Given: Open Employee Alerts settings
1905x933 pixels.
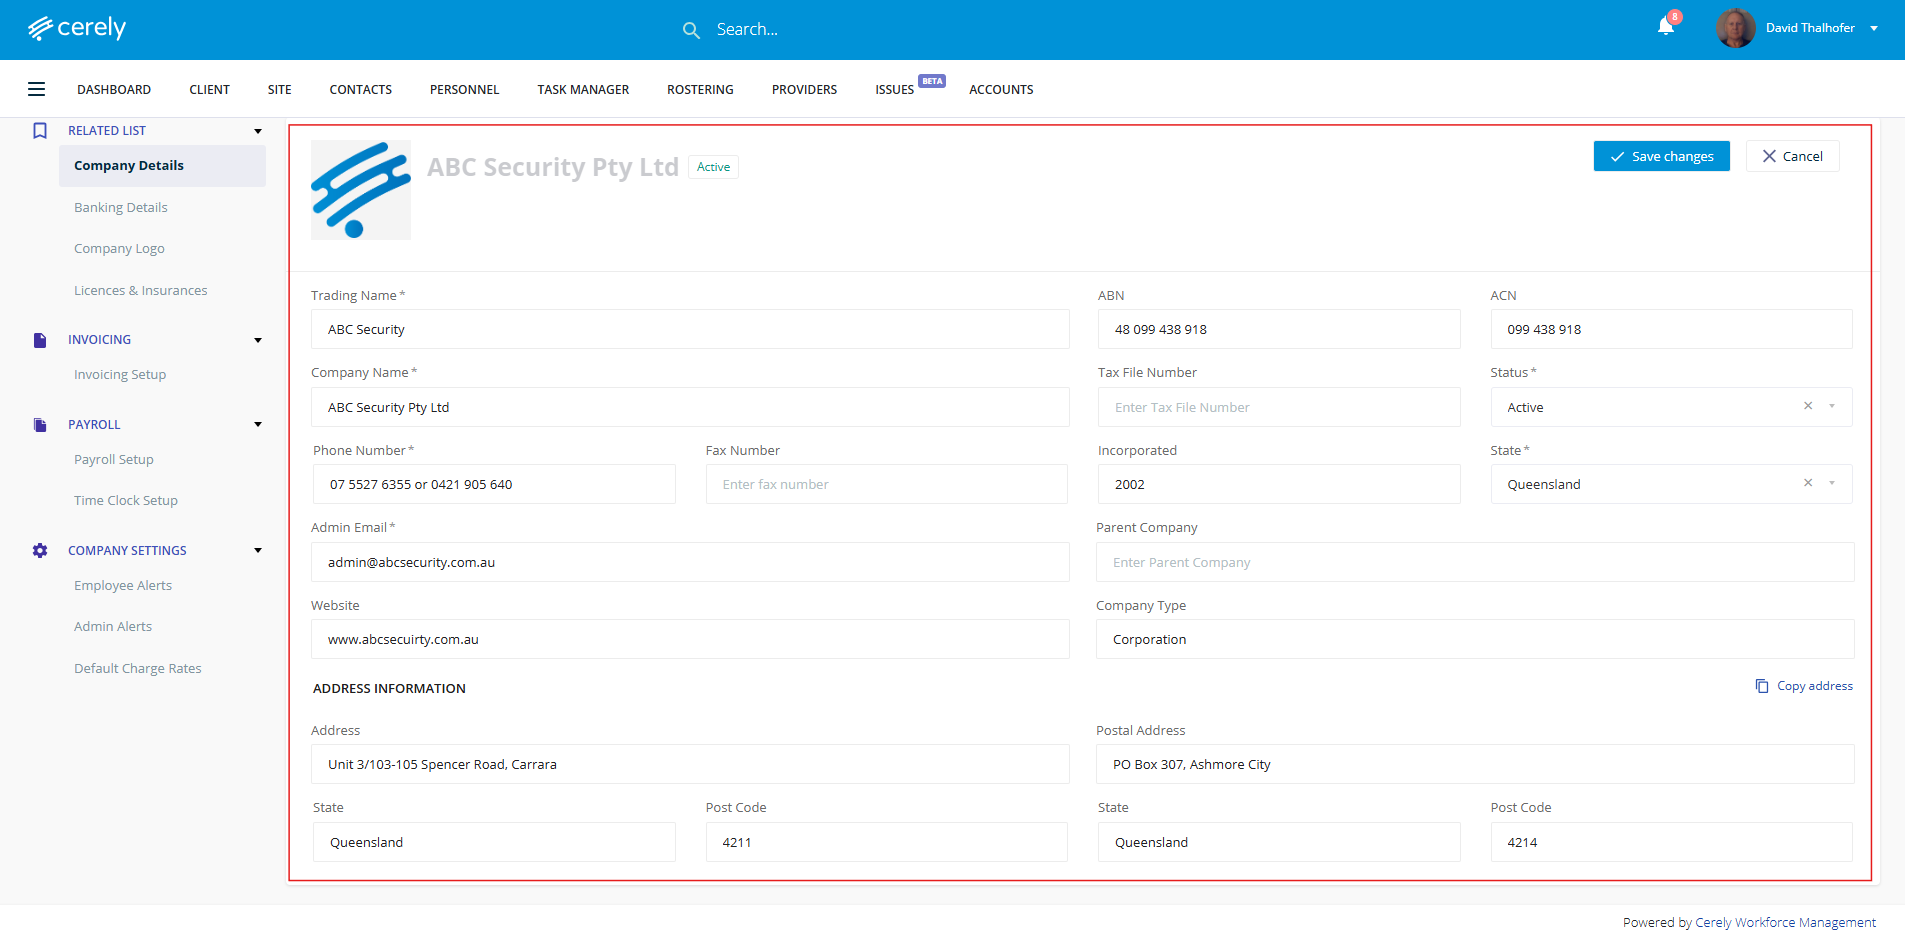Looking at the screenshot, I should pos(123,586).
